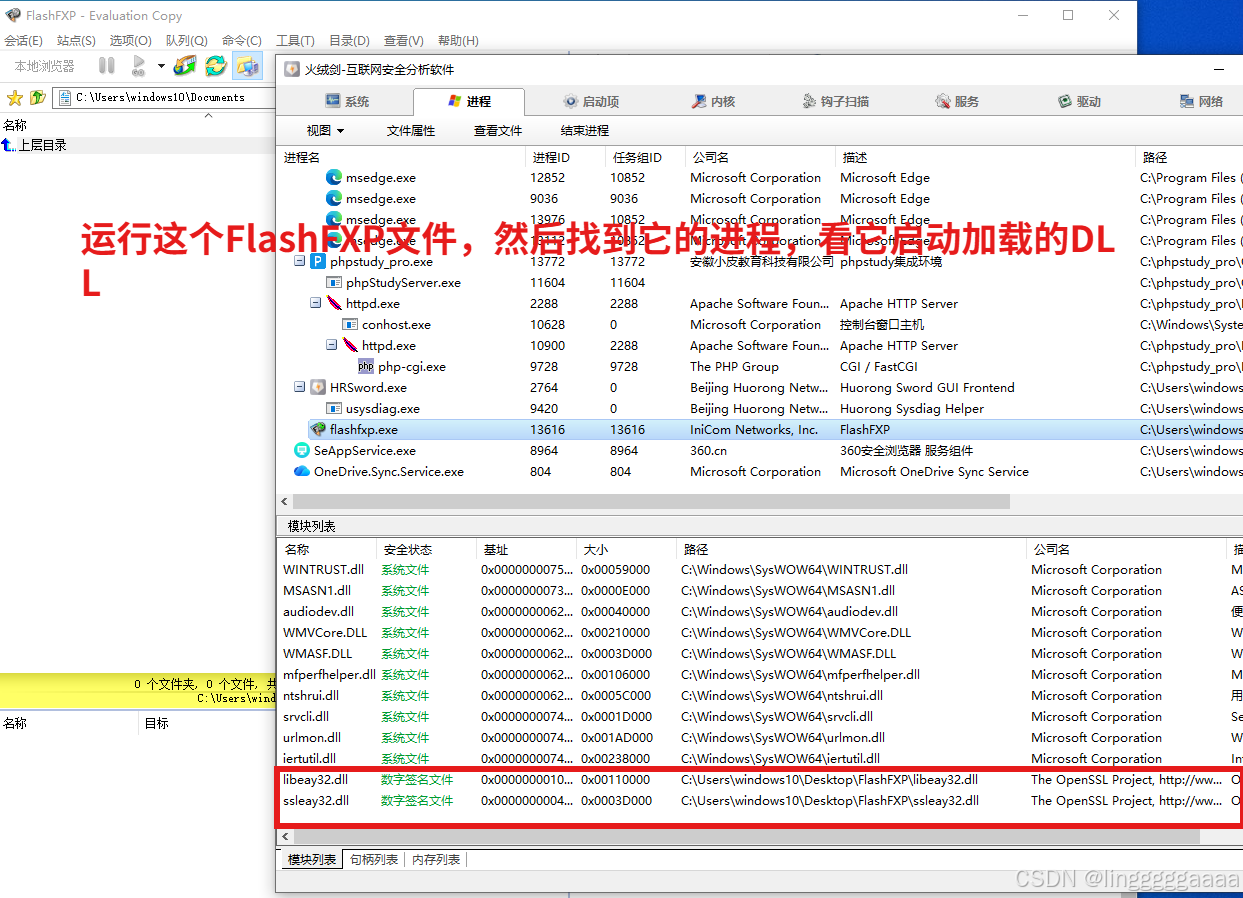
Task: Click the local path field showing C:\Users\windows10\Documents
Action: click(165, 97)
